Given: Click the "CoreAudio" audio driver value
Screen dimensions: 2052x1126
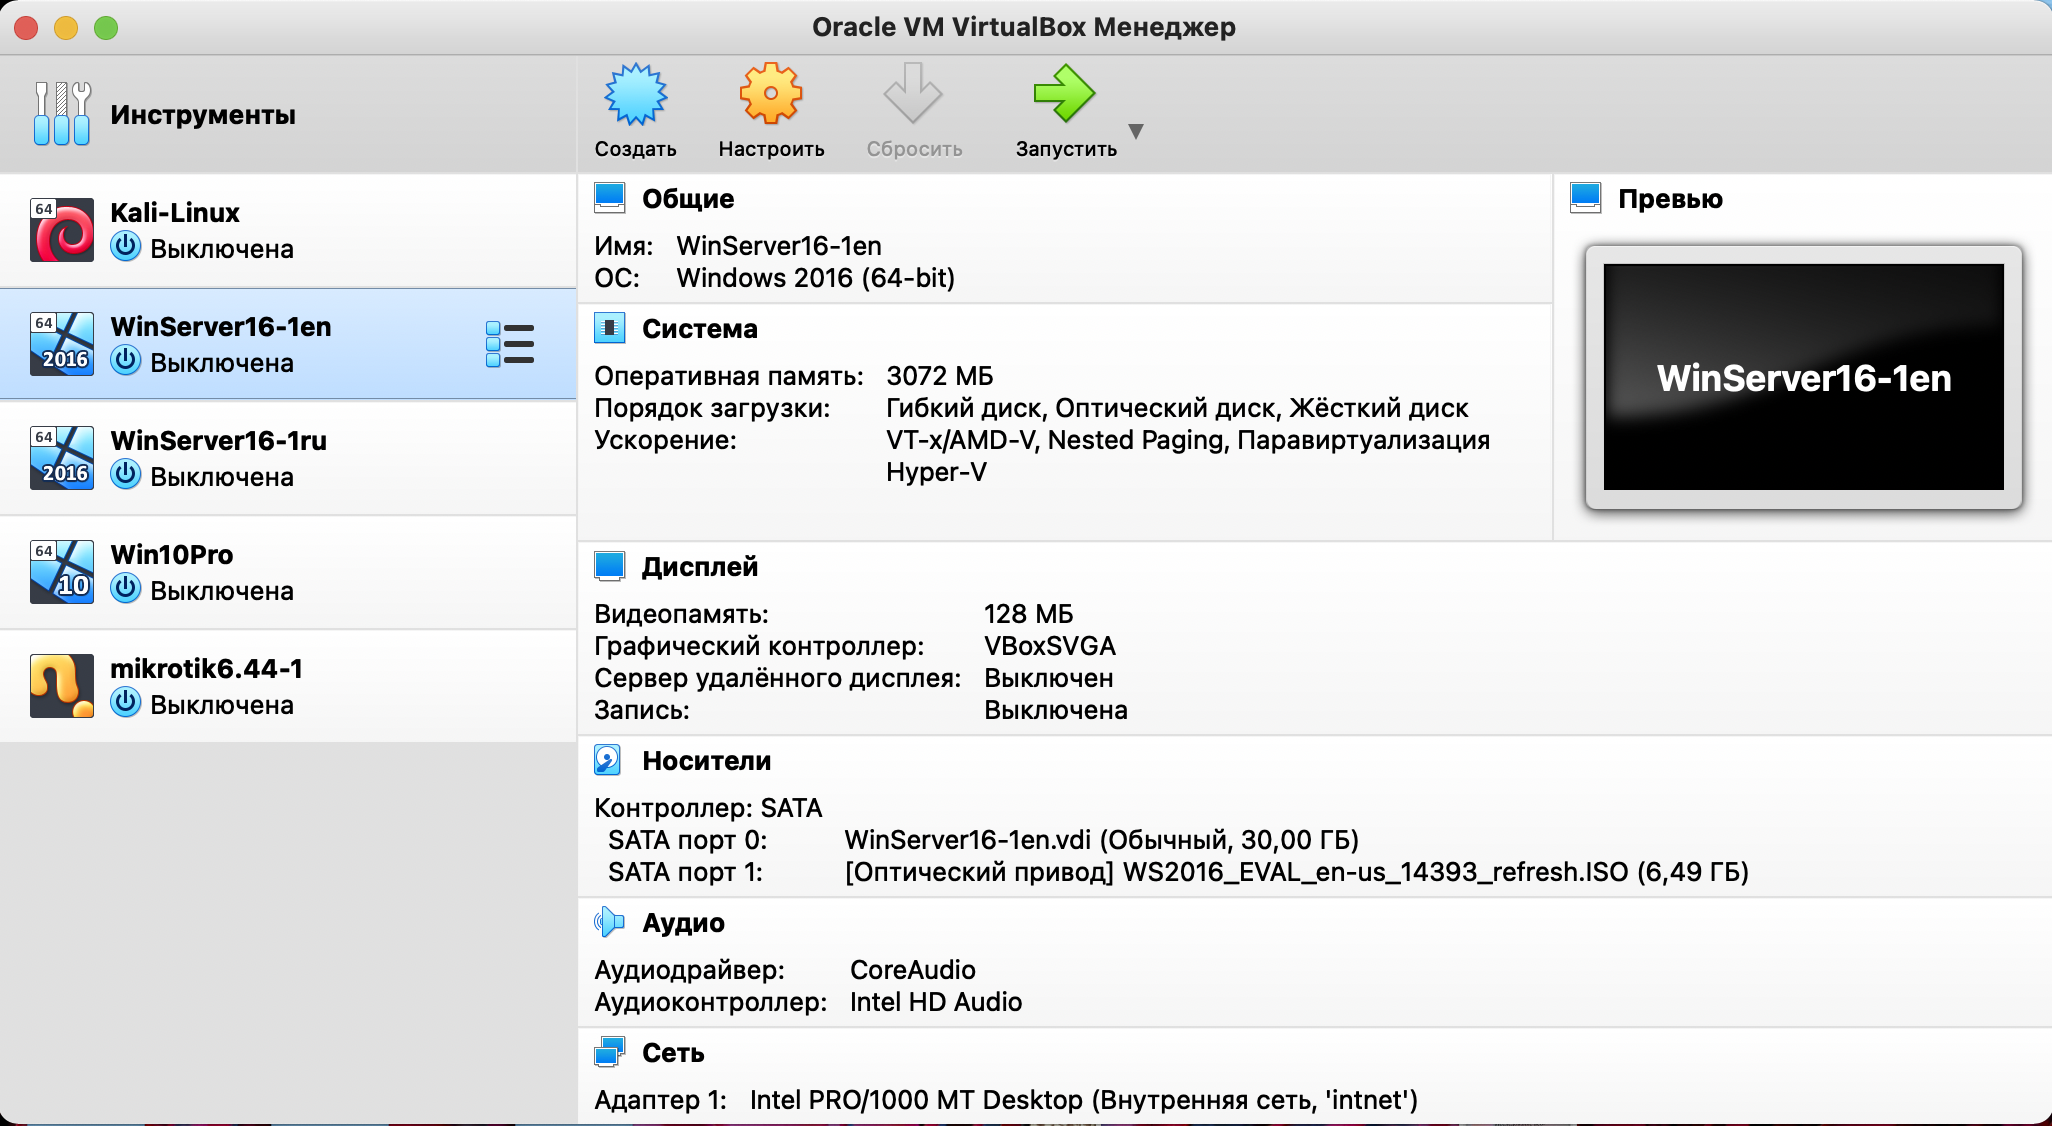Looking at the screenshot, I should (913, 970).
